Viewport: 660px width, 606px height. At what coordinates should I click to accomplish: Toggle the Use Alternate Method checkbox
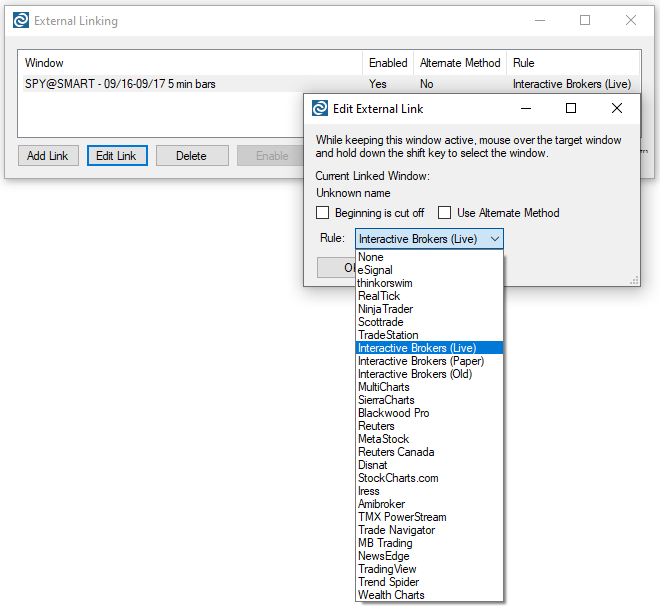tap(445, 213)
